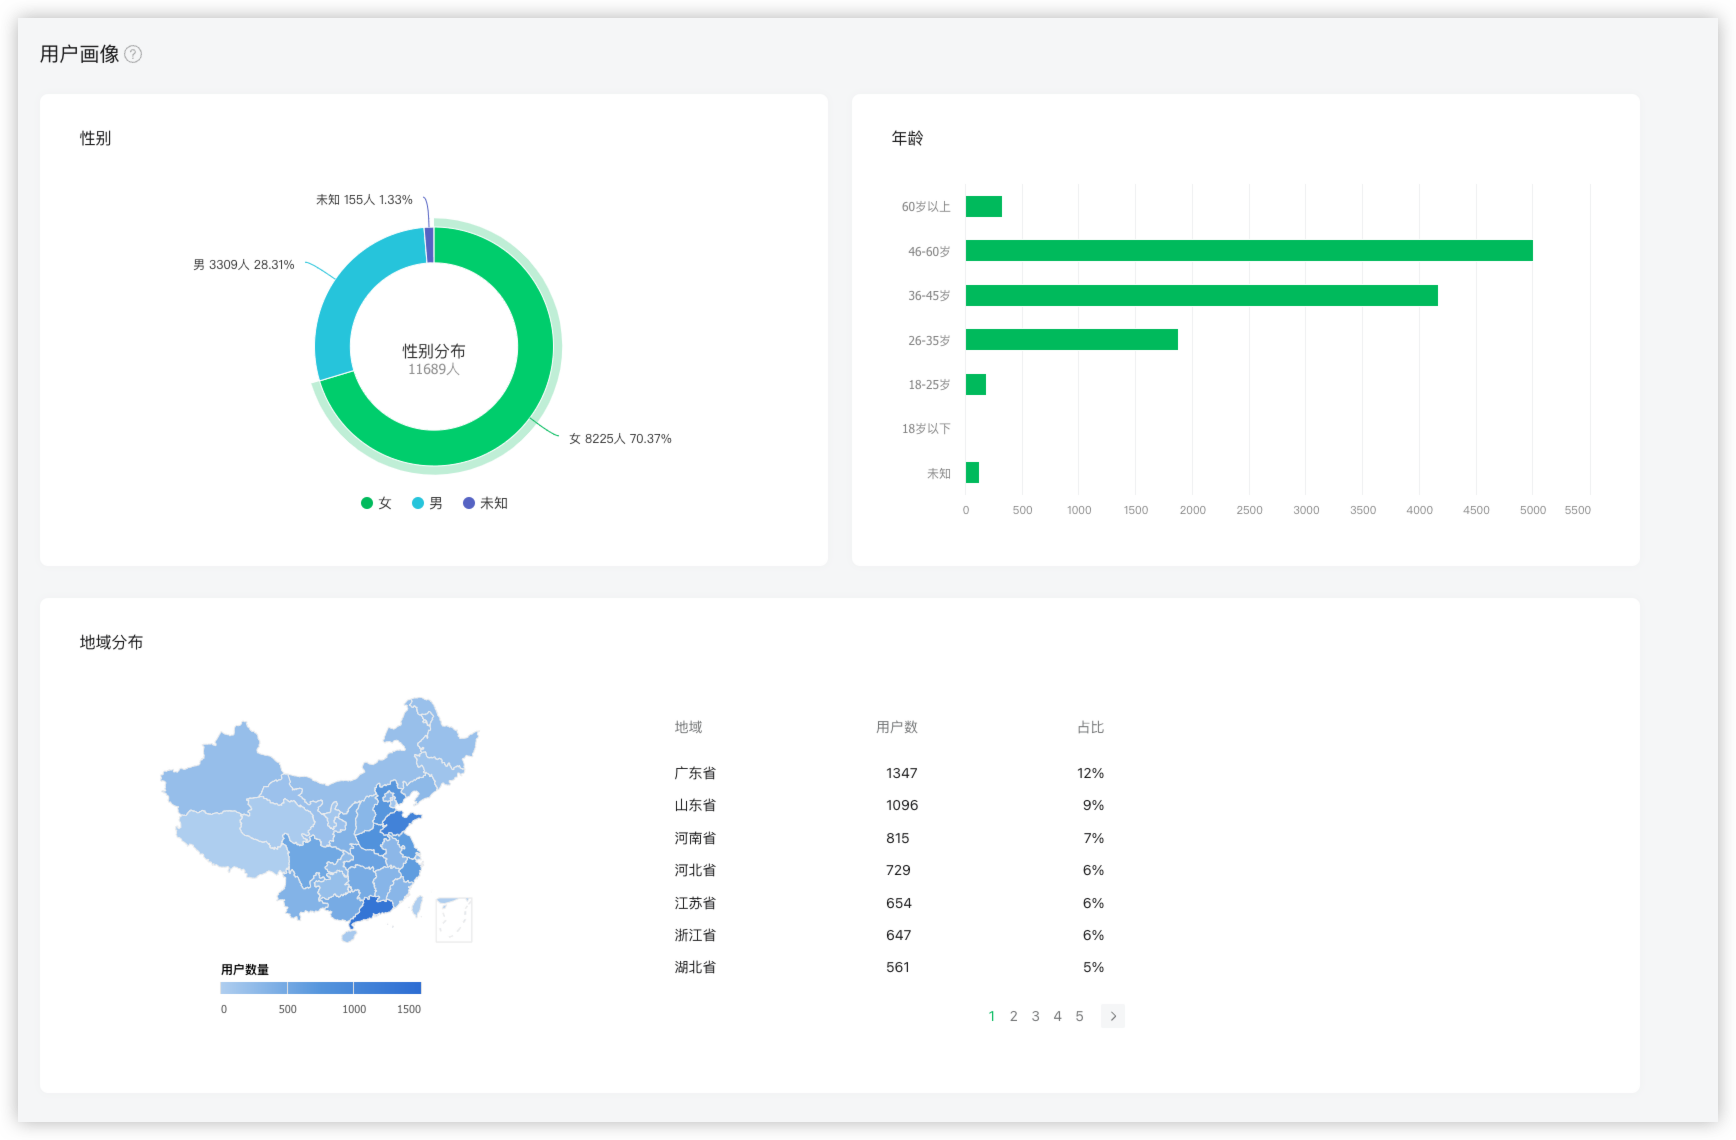This screenshot has width=1736, height=1140.
Task: Toggle the 女 legend item
Action: click(x=376, y=503)
